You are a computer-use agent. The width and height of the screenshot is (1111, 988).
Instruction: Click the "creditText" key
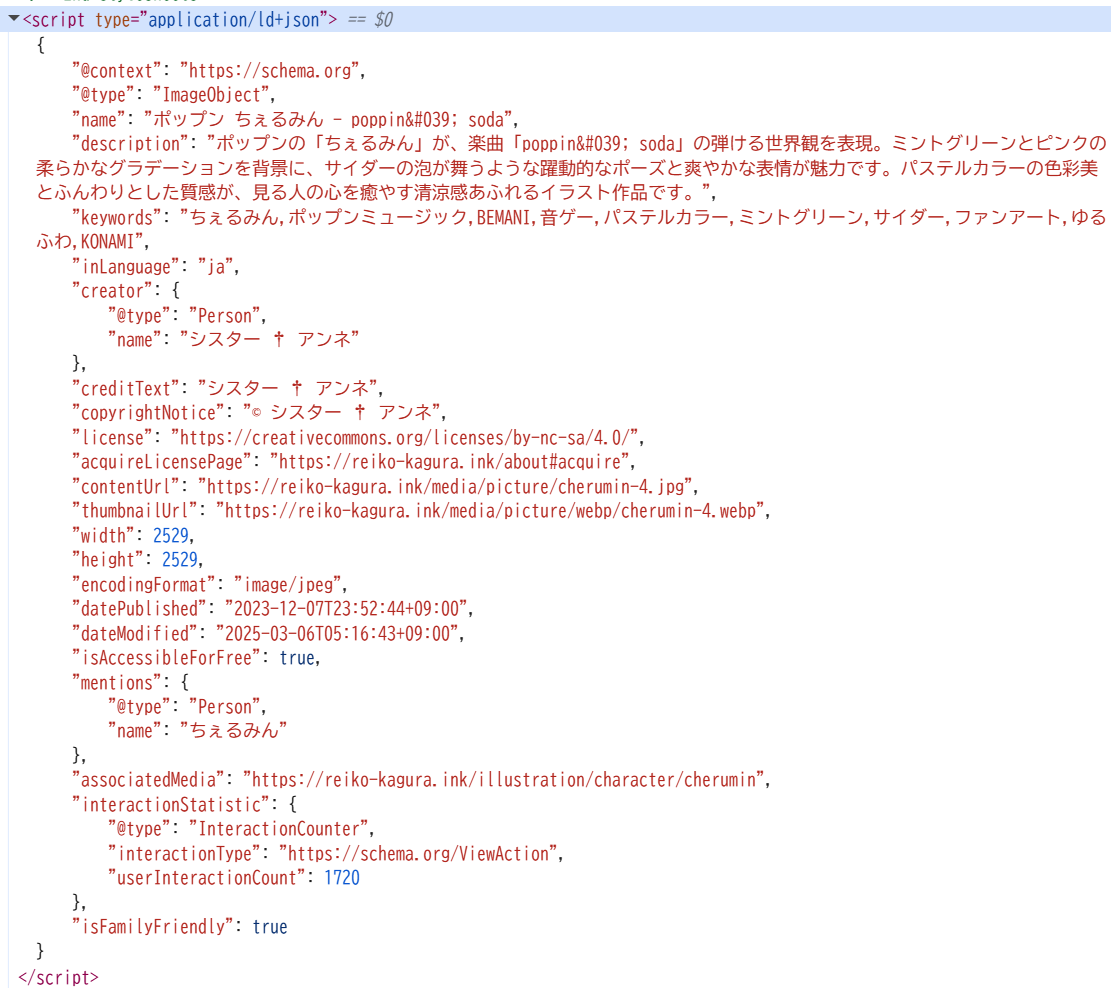125,388
